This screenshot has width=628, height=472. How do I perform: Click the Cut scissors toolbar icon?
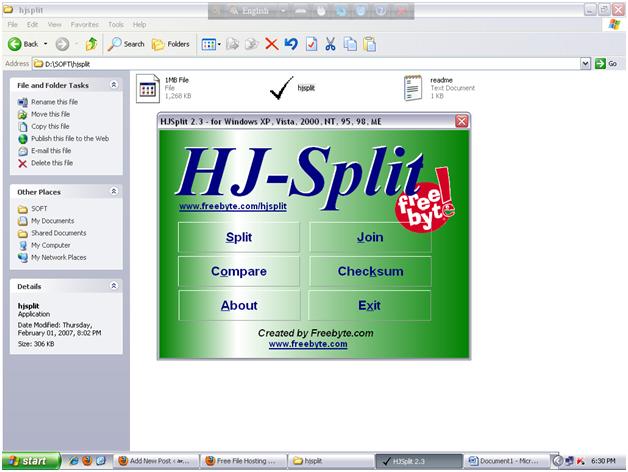pos(330,44)
